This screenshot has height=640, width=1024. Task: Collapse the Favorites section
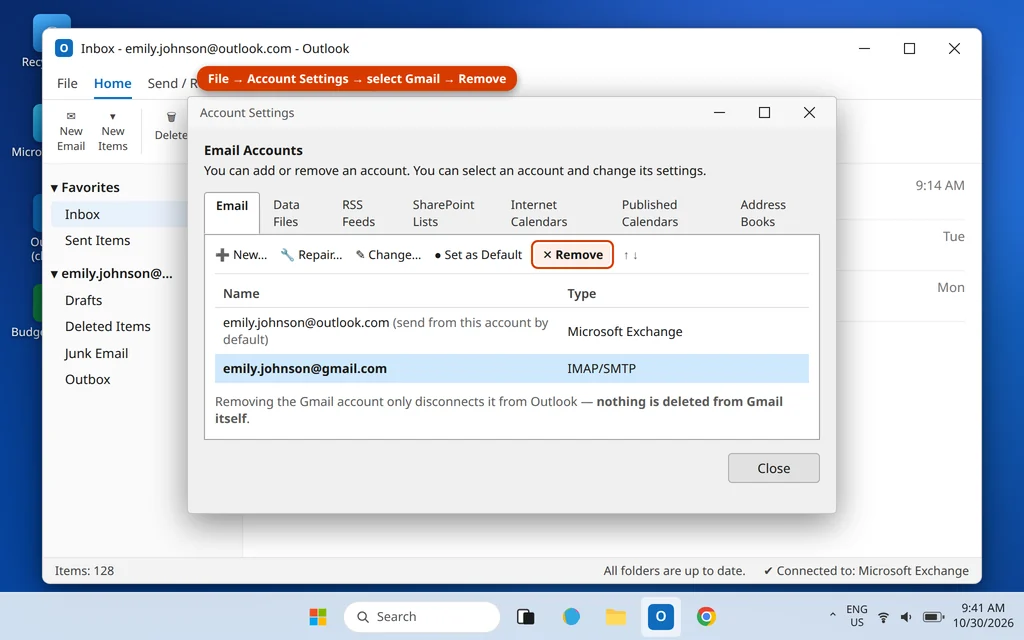coord(54,188)
